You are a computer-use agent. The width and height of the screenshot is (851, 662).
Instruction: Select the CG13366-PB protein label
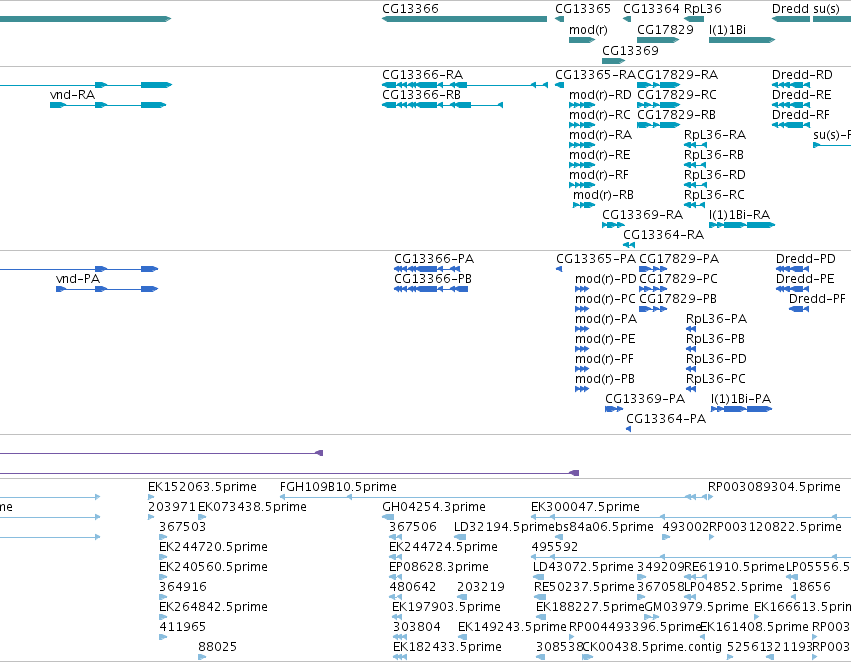coord(433,279)
